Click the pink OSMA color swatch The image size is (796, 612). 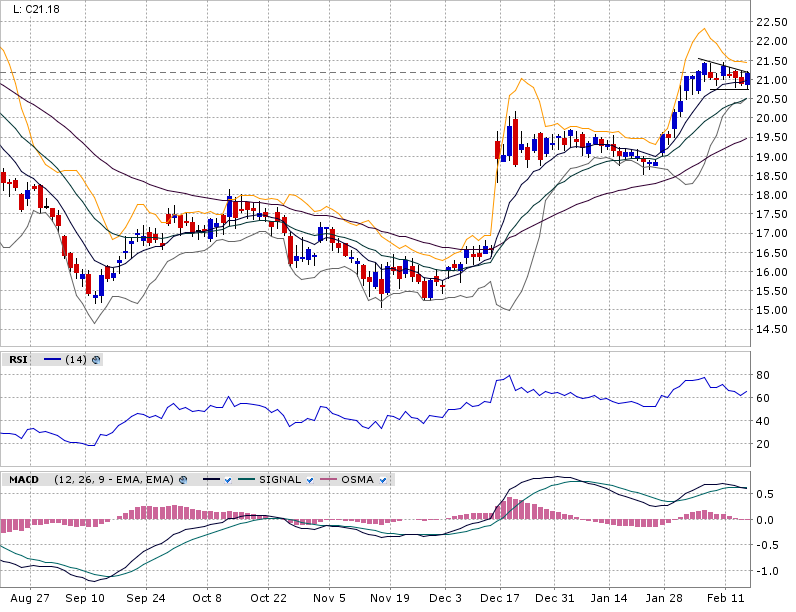pos(328,480)
